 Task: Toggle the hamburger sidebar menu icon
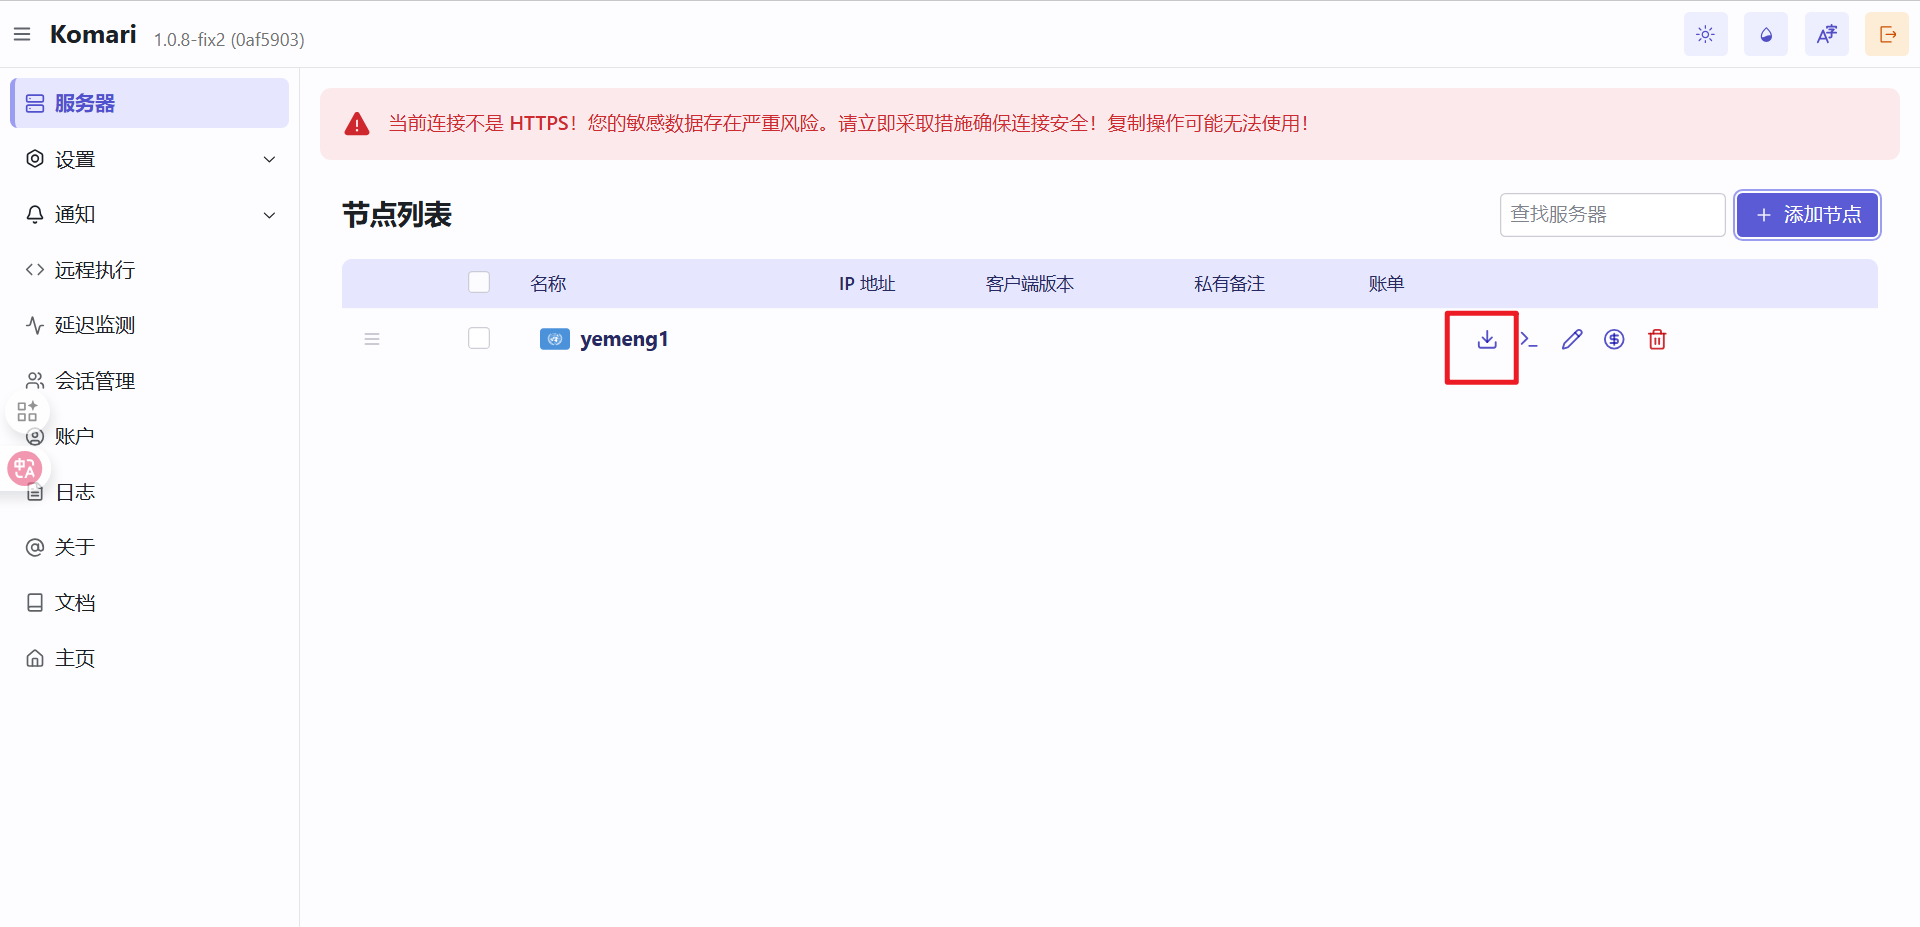click(22, 35)
